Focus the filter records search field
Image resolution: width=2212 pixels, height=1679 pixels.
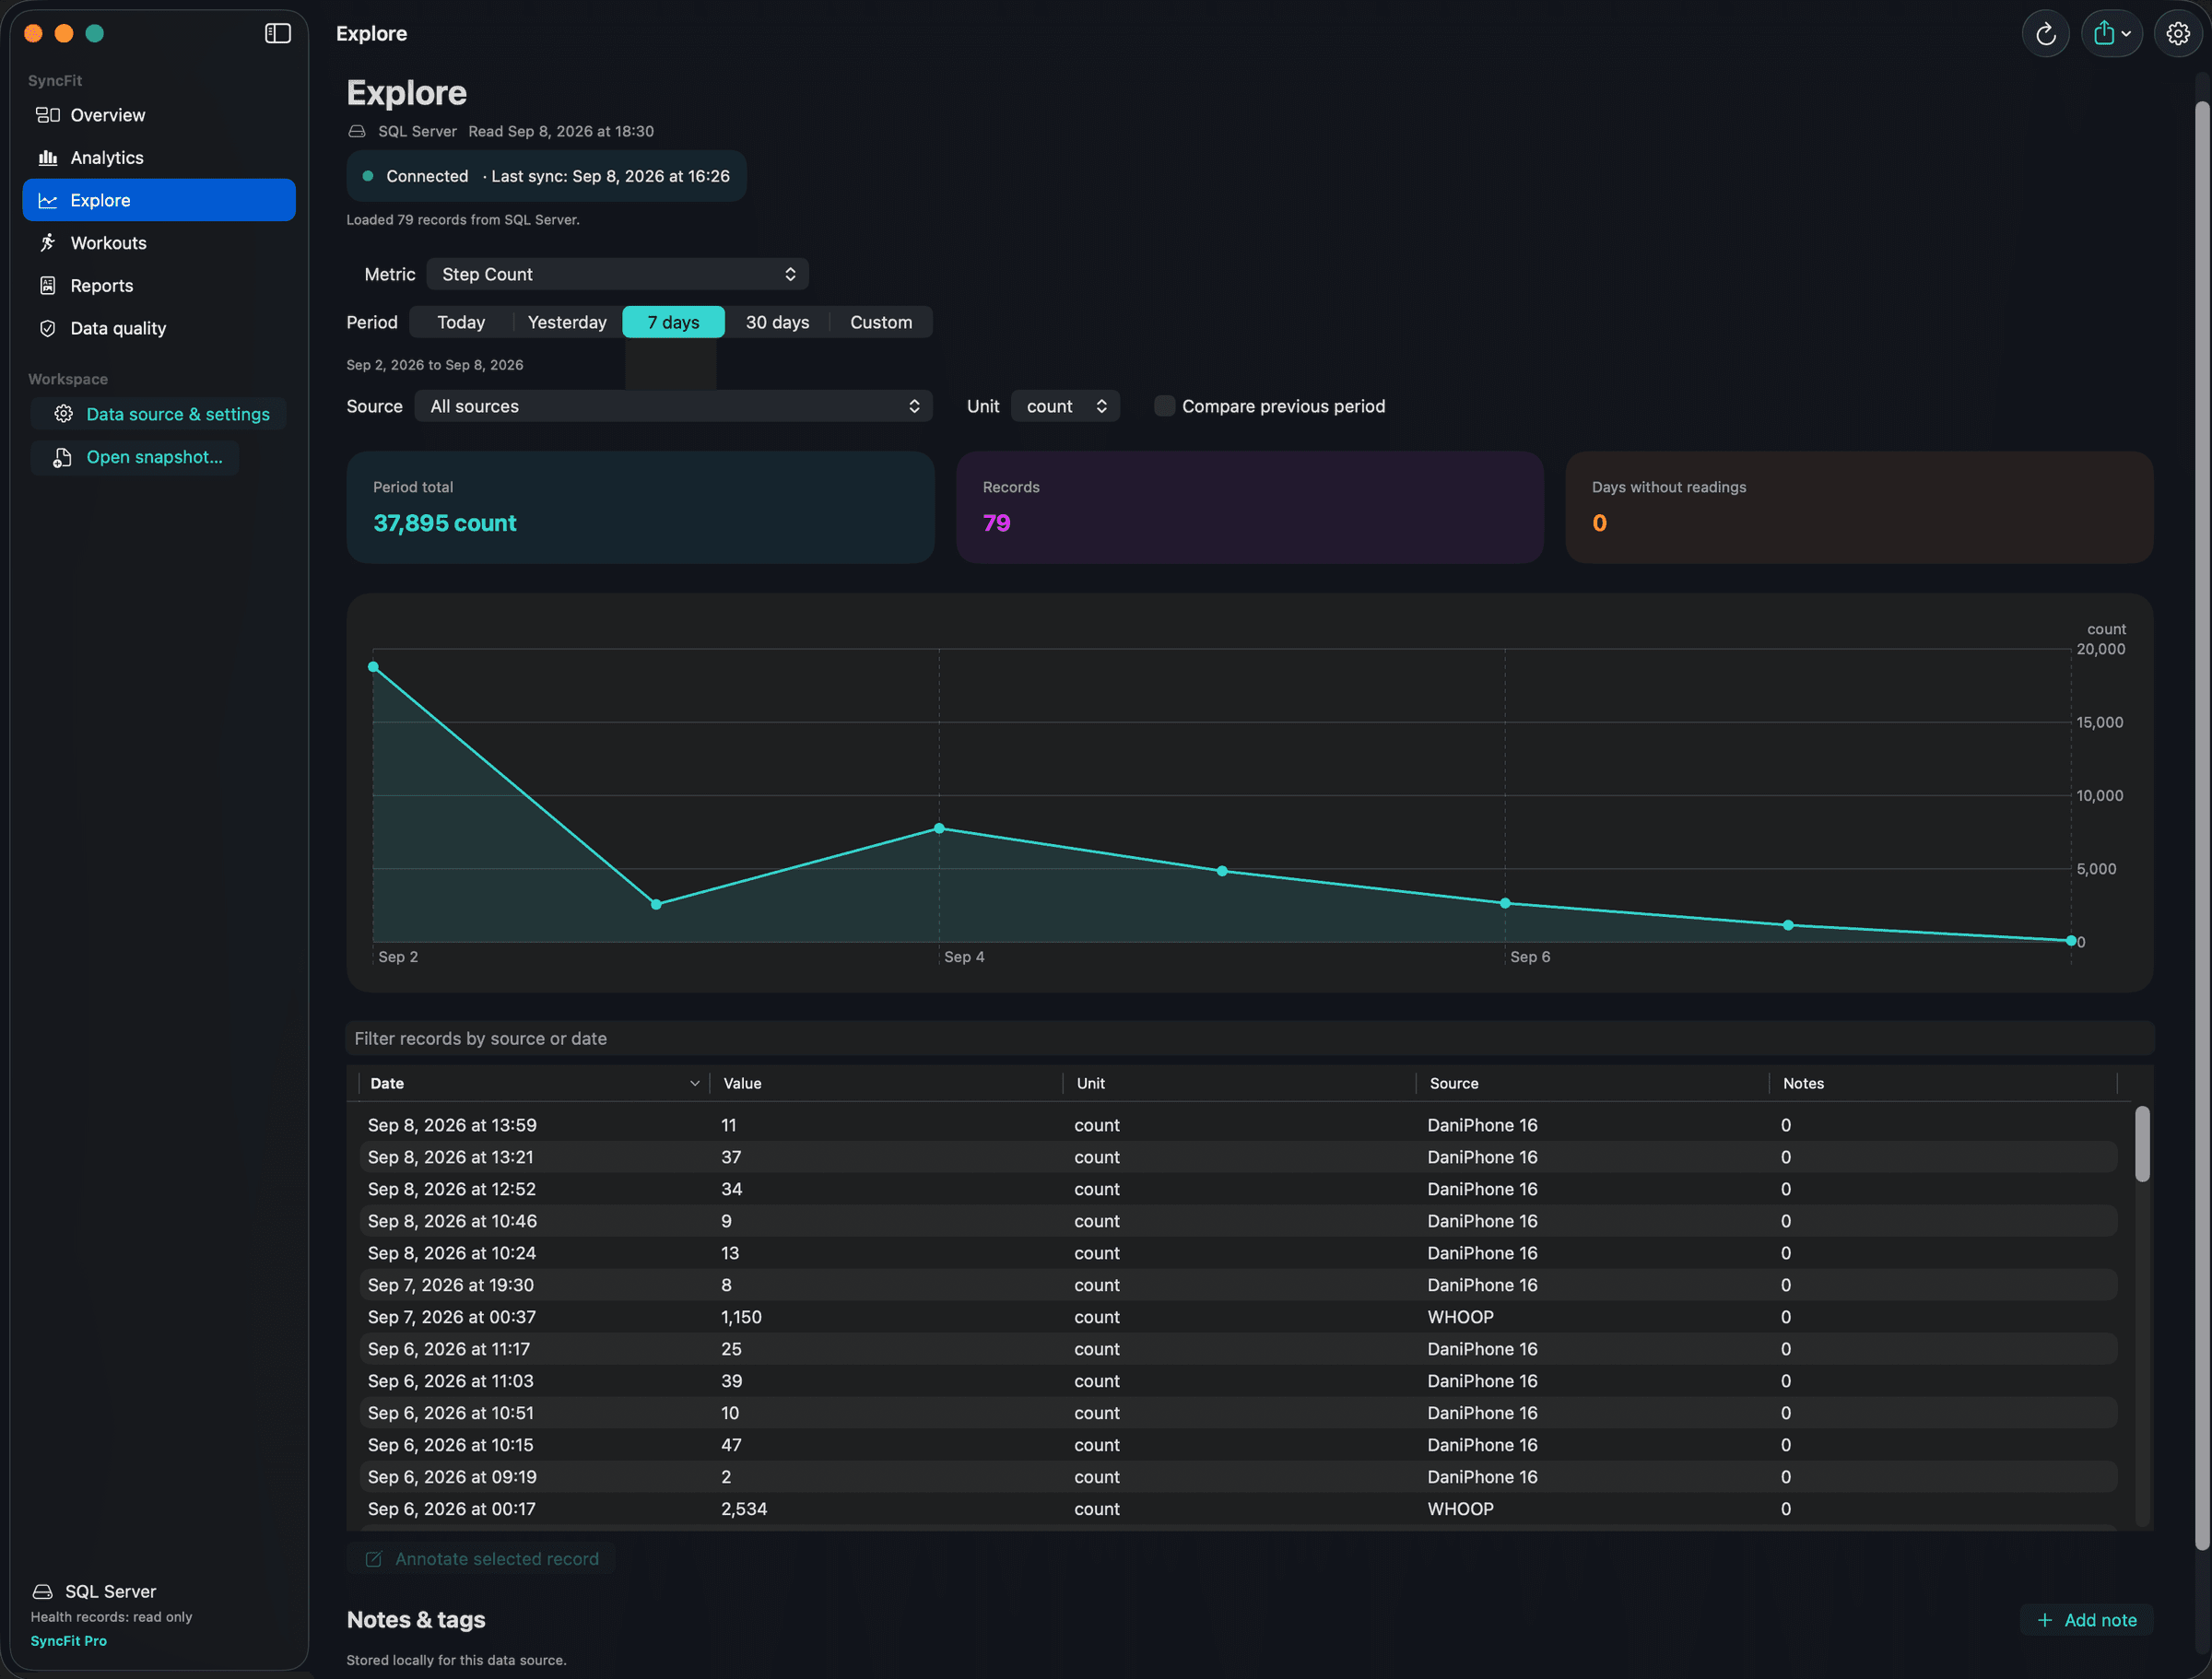tap(1249, 1038)
